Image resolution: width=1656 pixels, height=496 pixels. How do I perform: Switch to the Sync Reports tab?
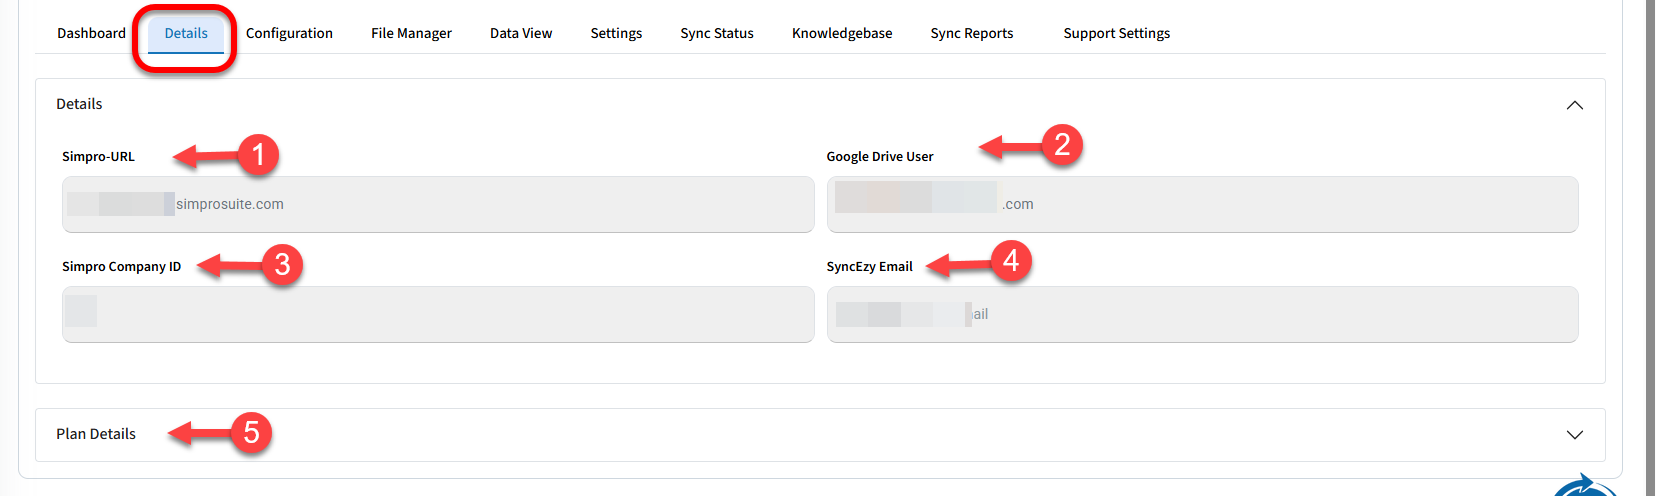[x=971, y=33]
